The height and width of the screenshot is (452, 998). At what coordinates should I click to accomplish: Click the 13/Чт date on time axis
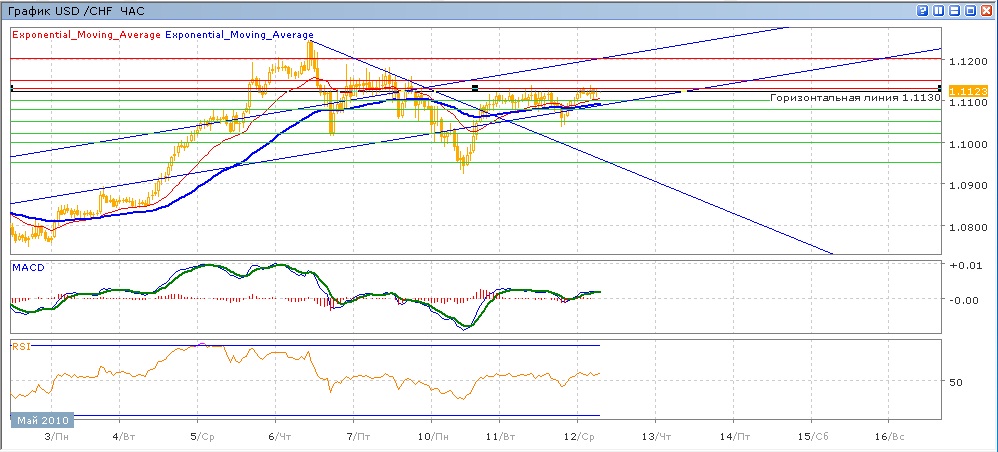click(655, 438)
